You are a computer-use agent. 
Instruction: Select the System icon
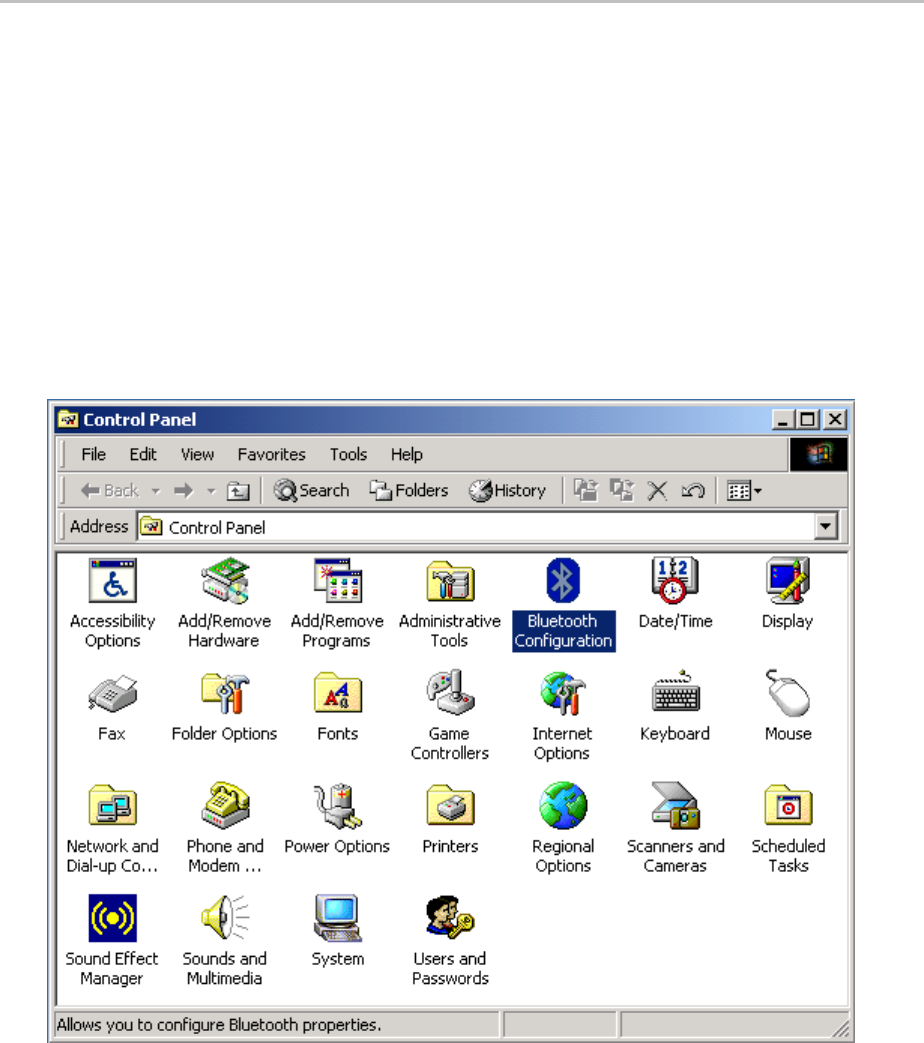point(337,918)
